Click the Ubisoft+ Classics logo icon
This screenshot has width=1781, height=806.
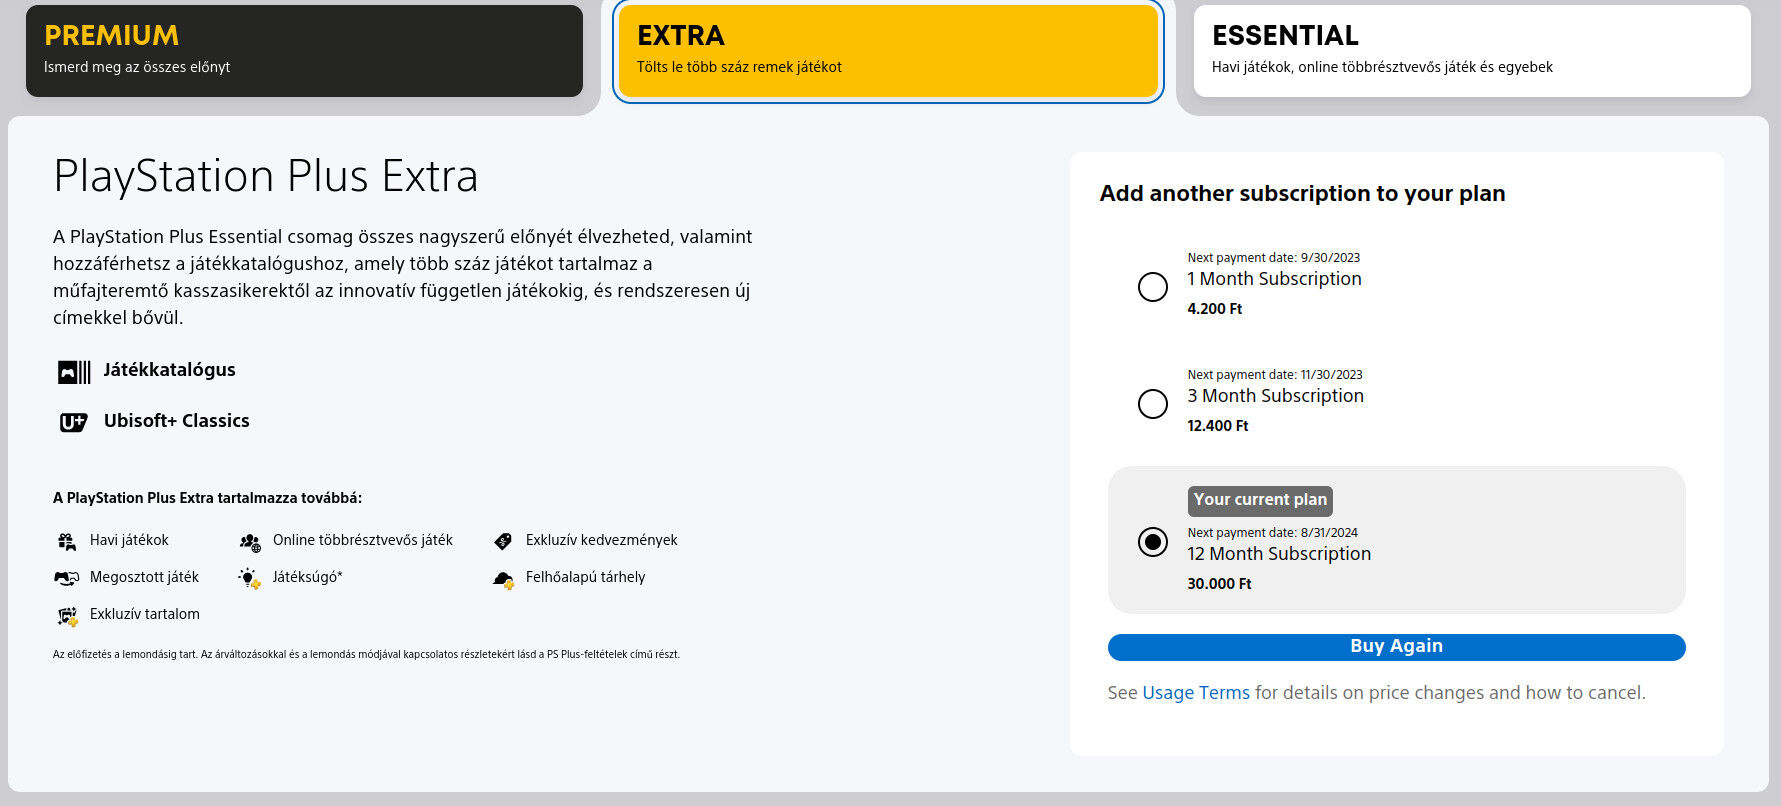74,422
